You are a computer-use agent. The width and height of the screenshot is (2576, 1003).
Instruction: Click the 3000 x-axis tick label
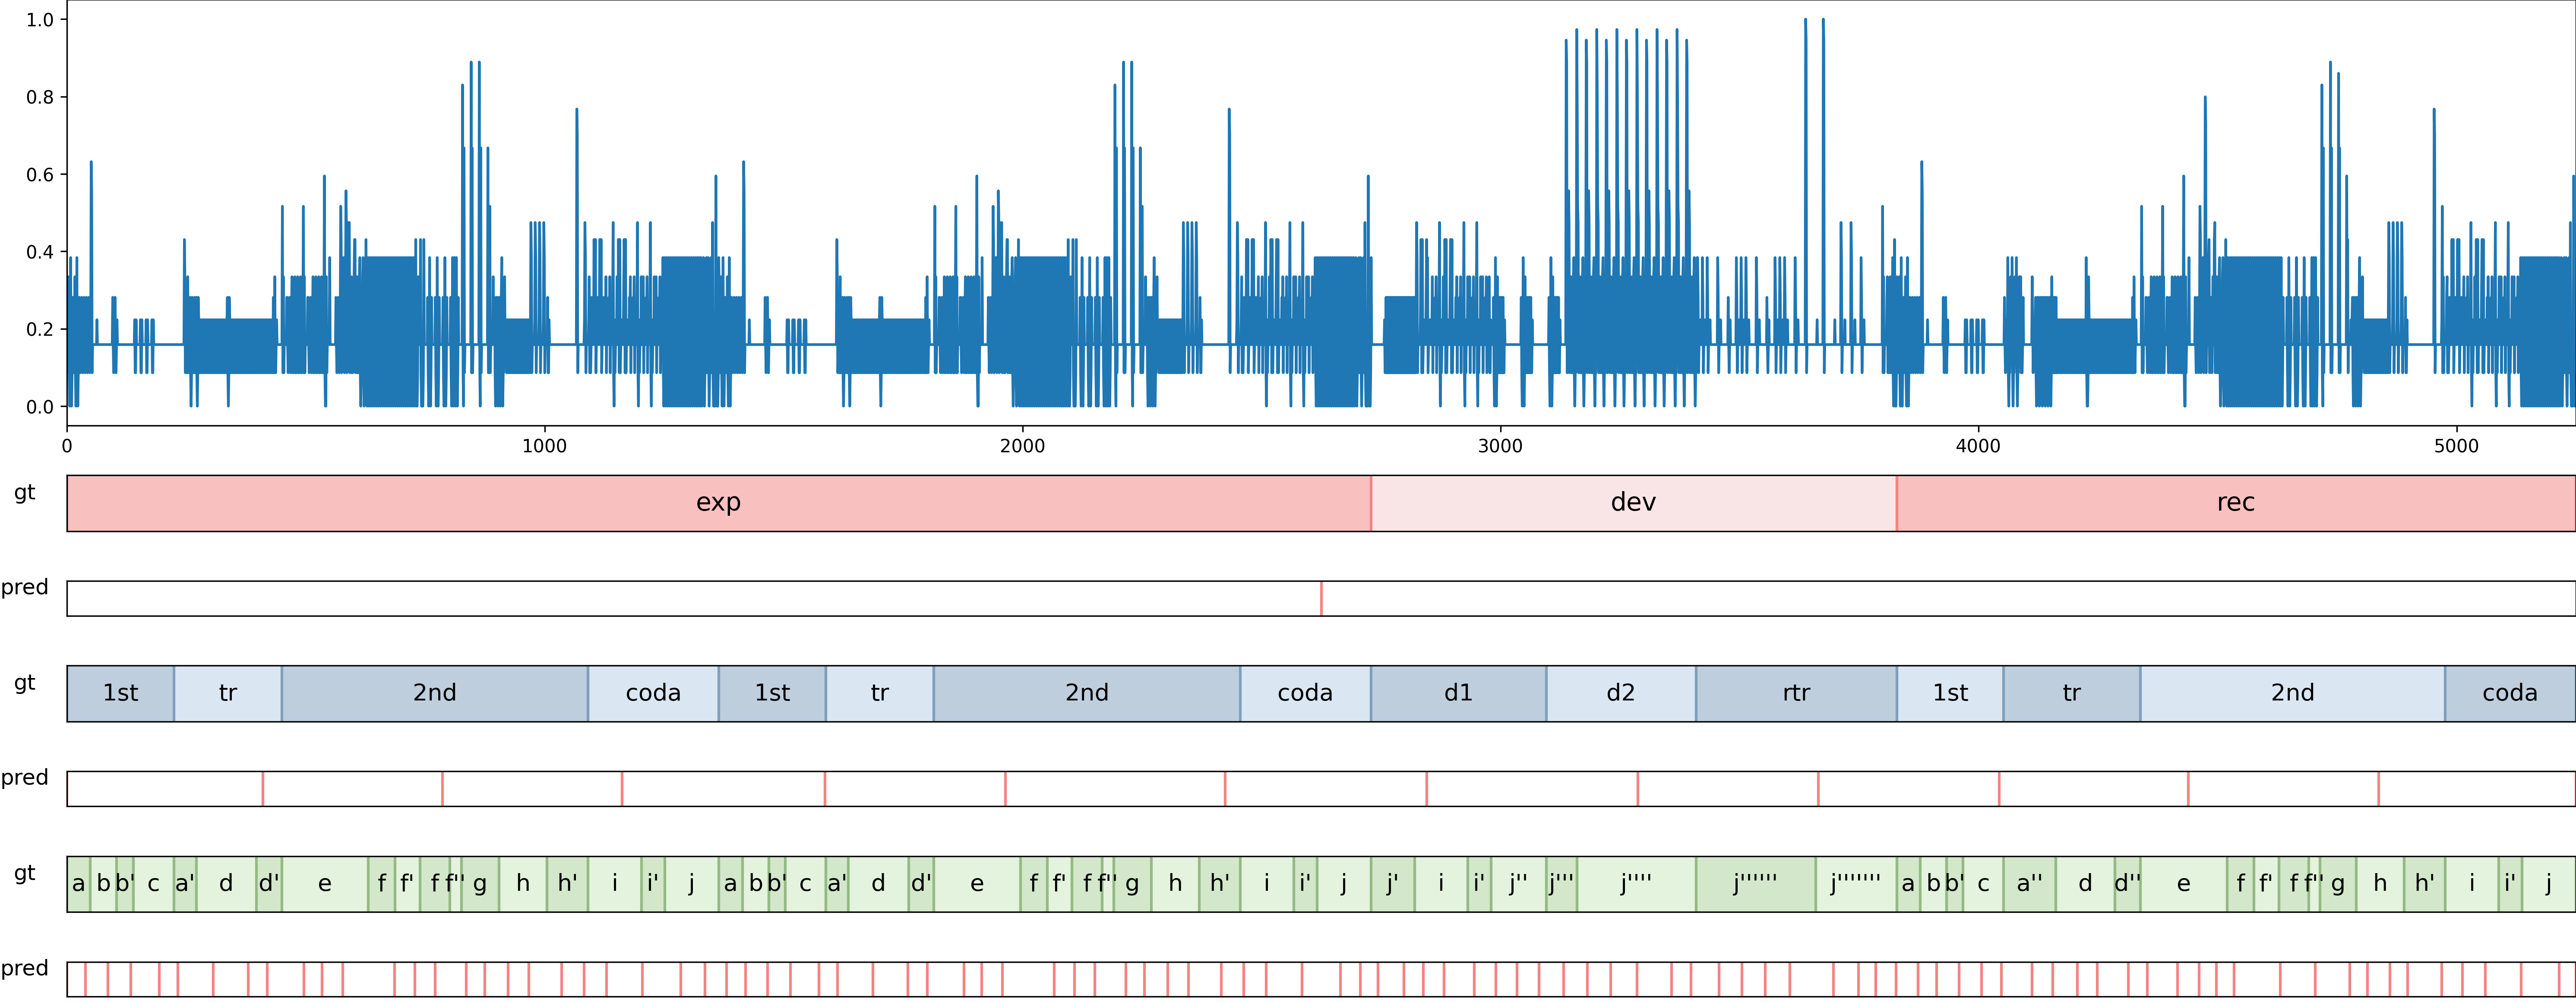[1500, 446]
